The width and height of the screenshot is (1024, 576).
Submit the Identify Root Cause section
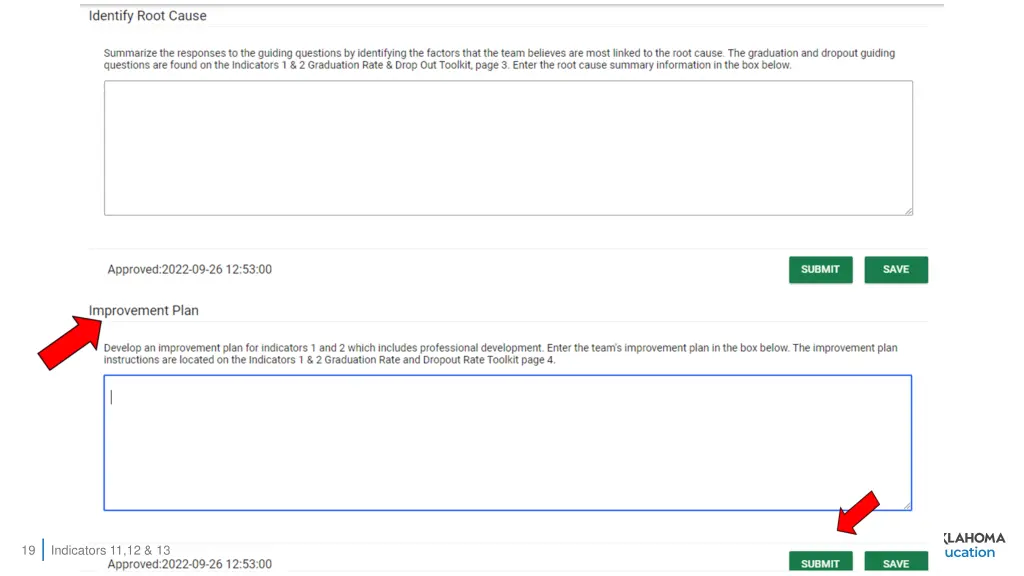coord(820,269)
